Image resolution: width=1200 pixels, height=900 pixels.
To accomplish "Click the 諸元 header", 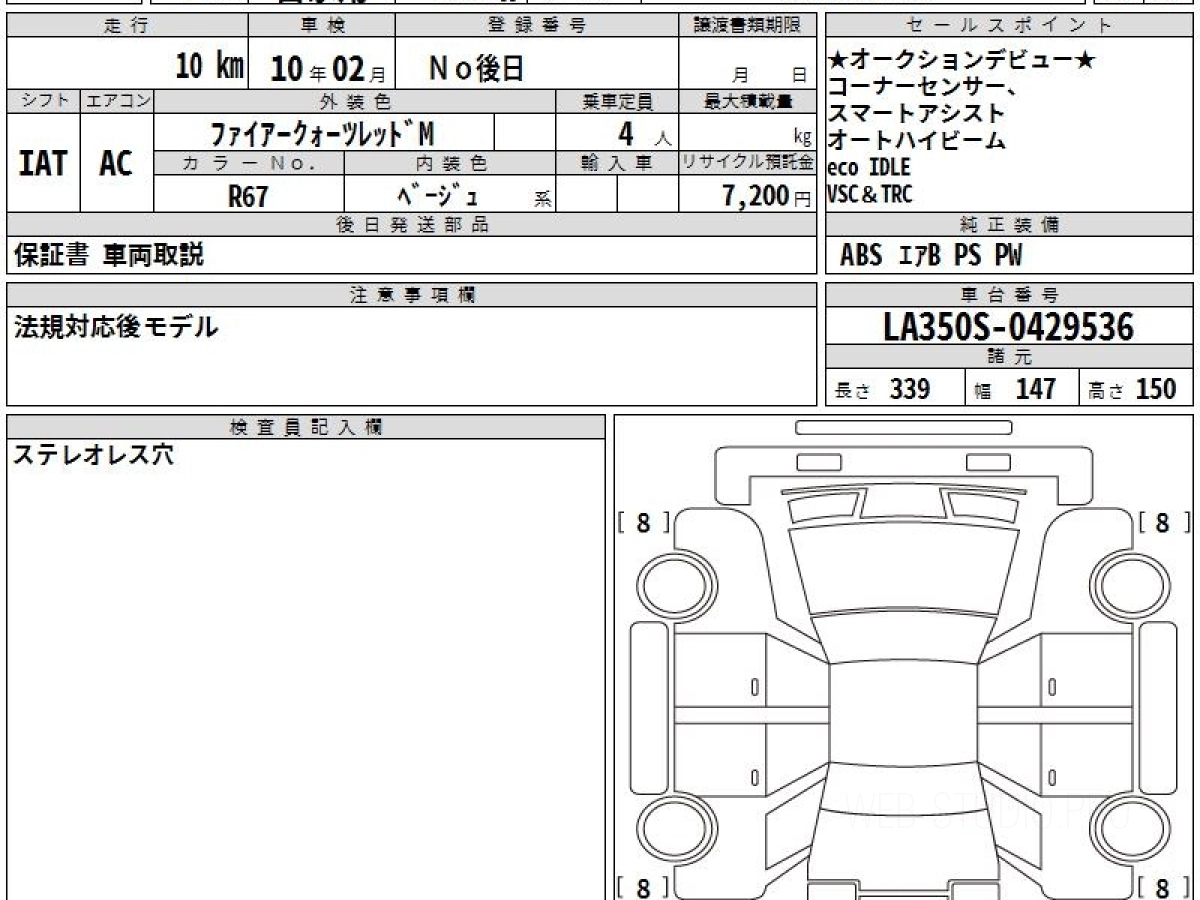I will tap(1010, 357).
